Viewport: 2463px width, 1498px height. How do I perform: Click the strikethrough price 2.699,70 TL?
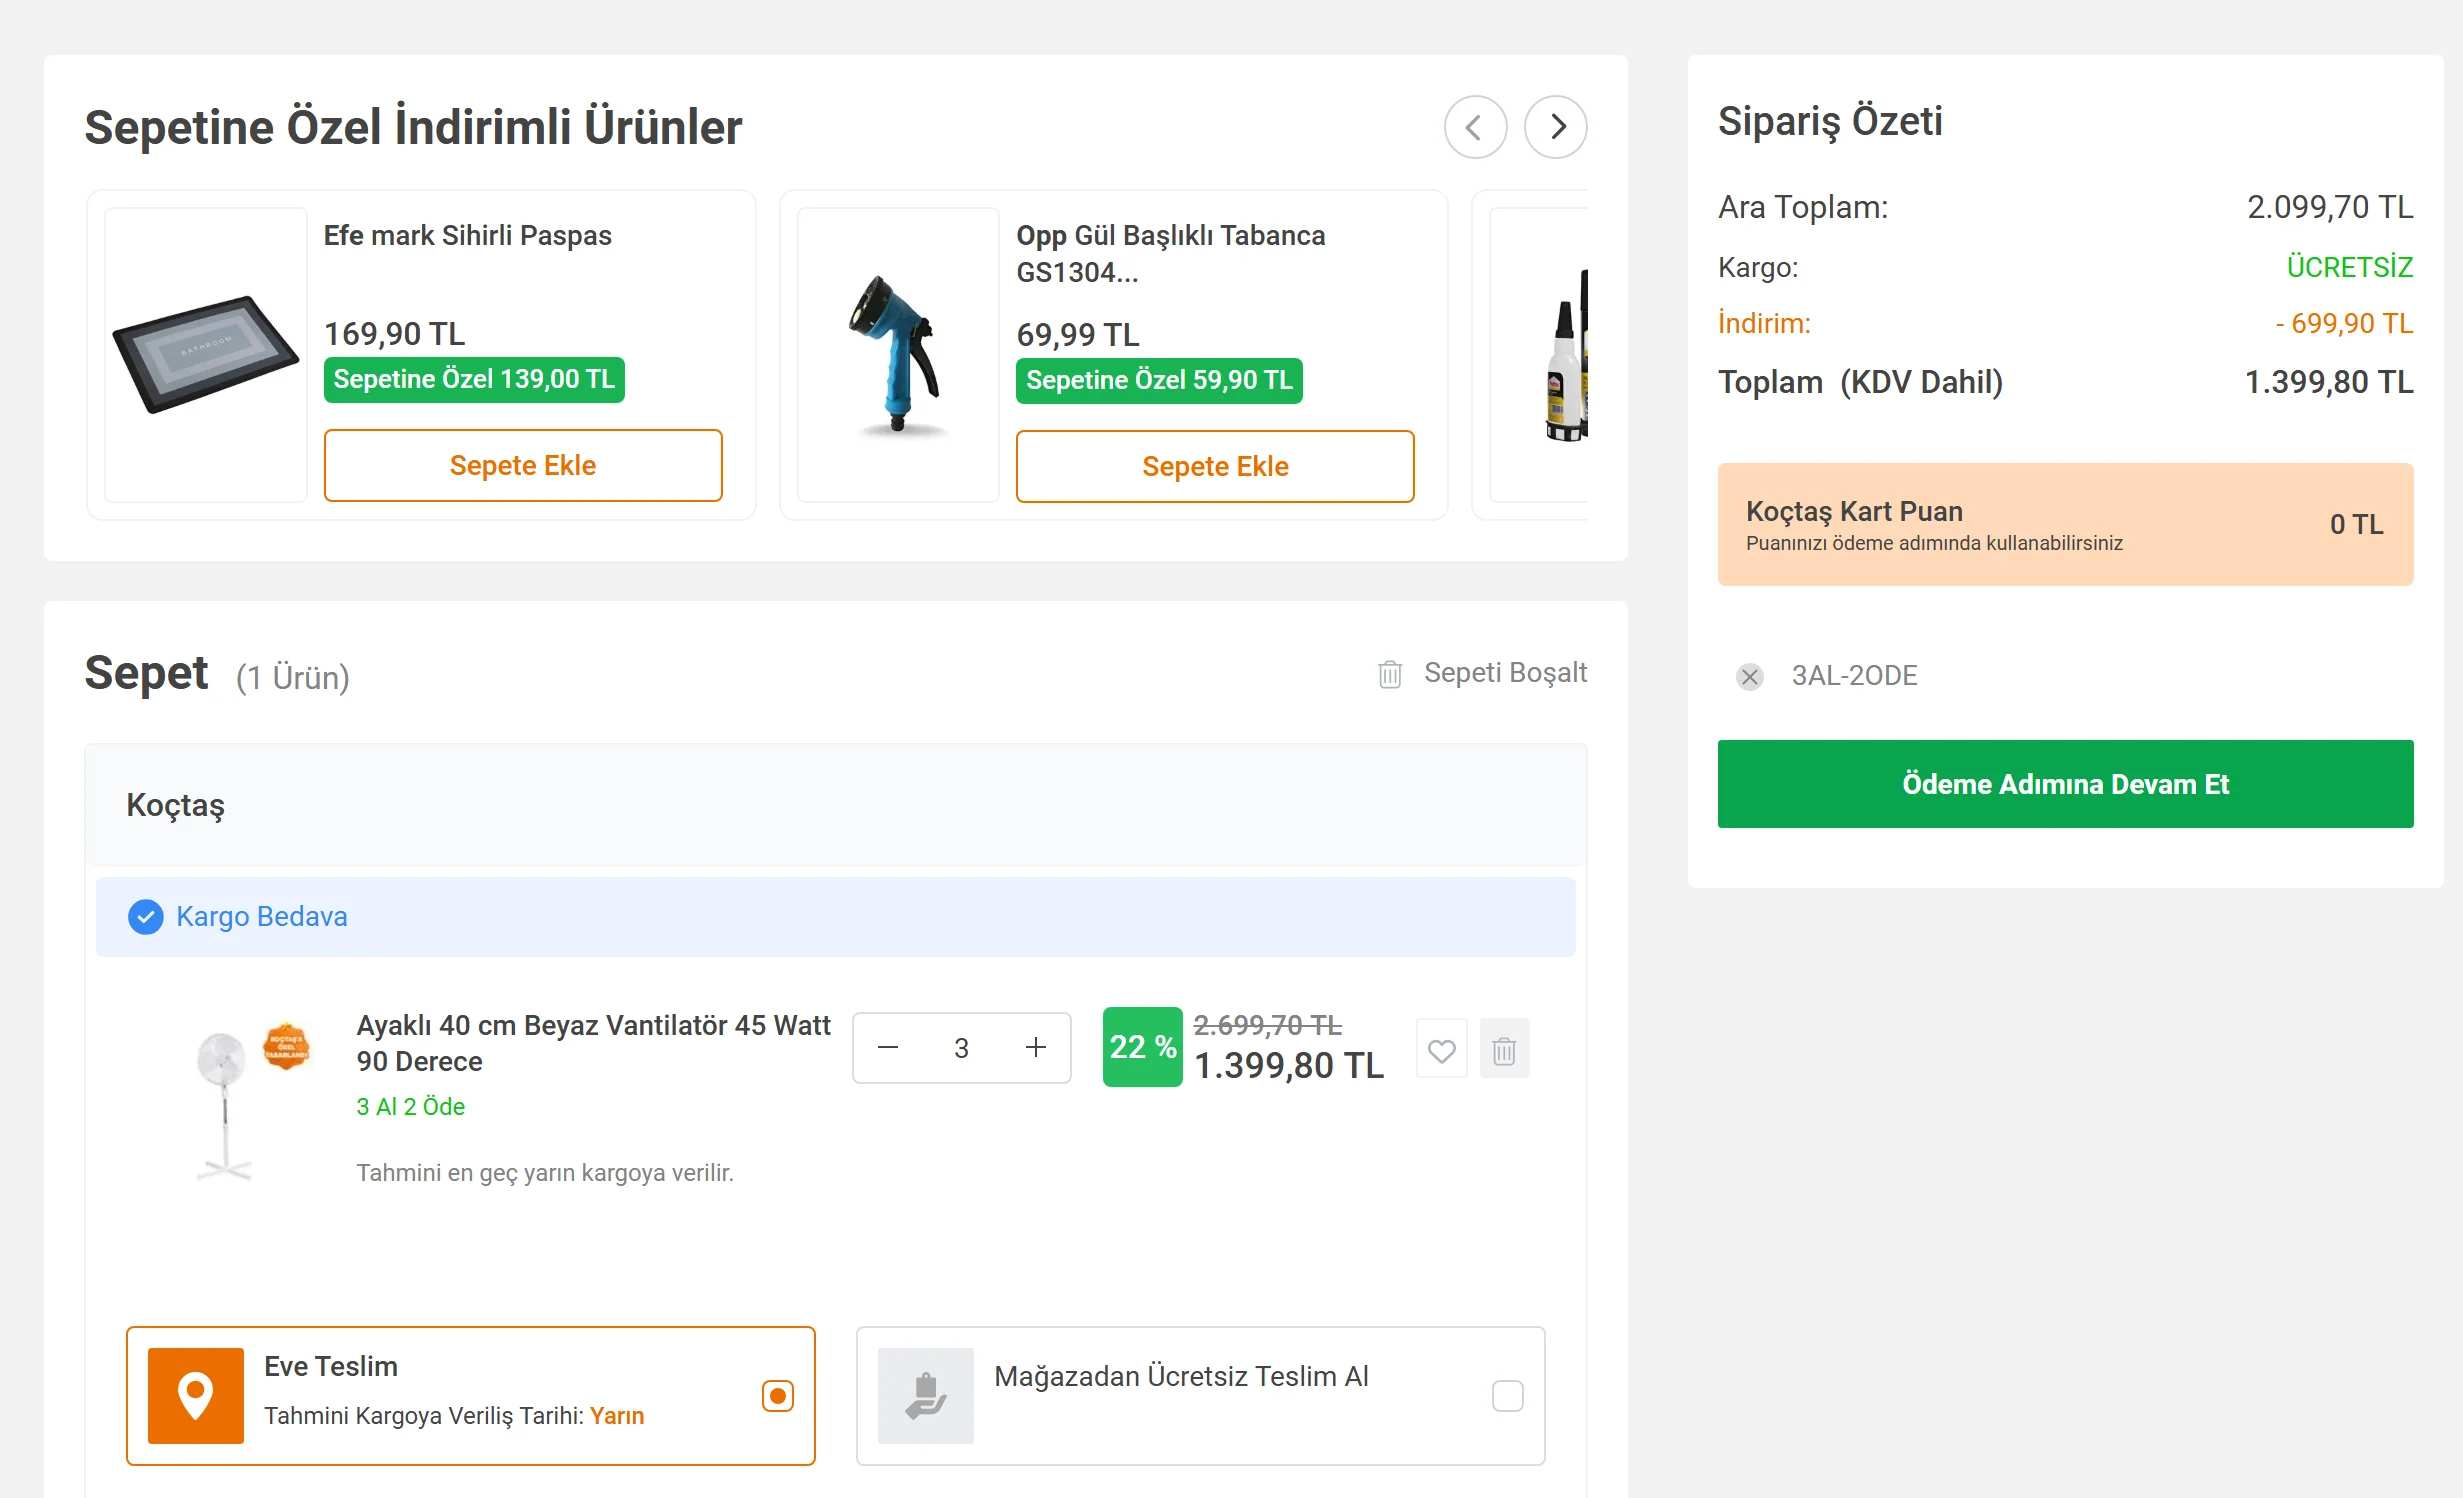(x=1268, y=1026)
